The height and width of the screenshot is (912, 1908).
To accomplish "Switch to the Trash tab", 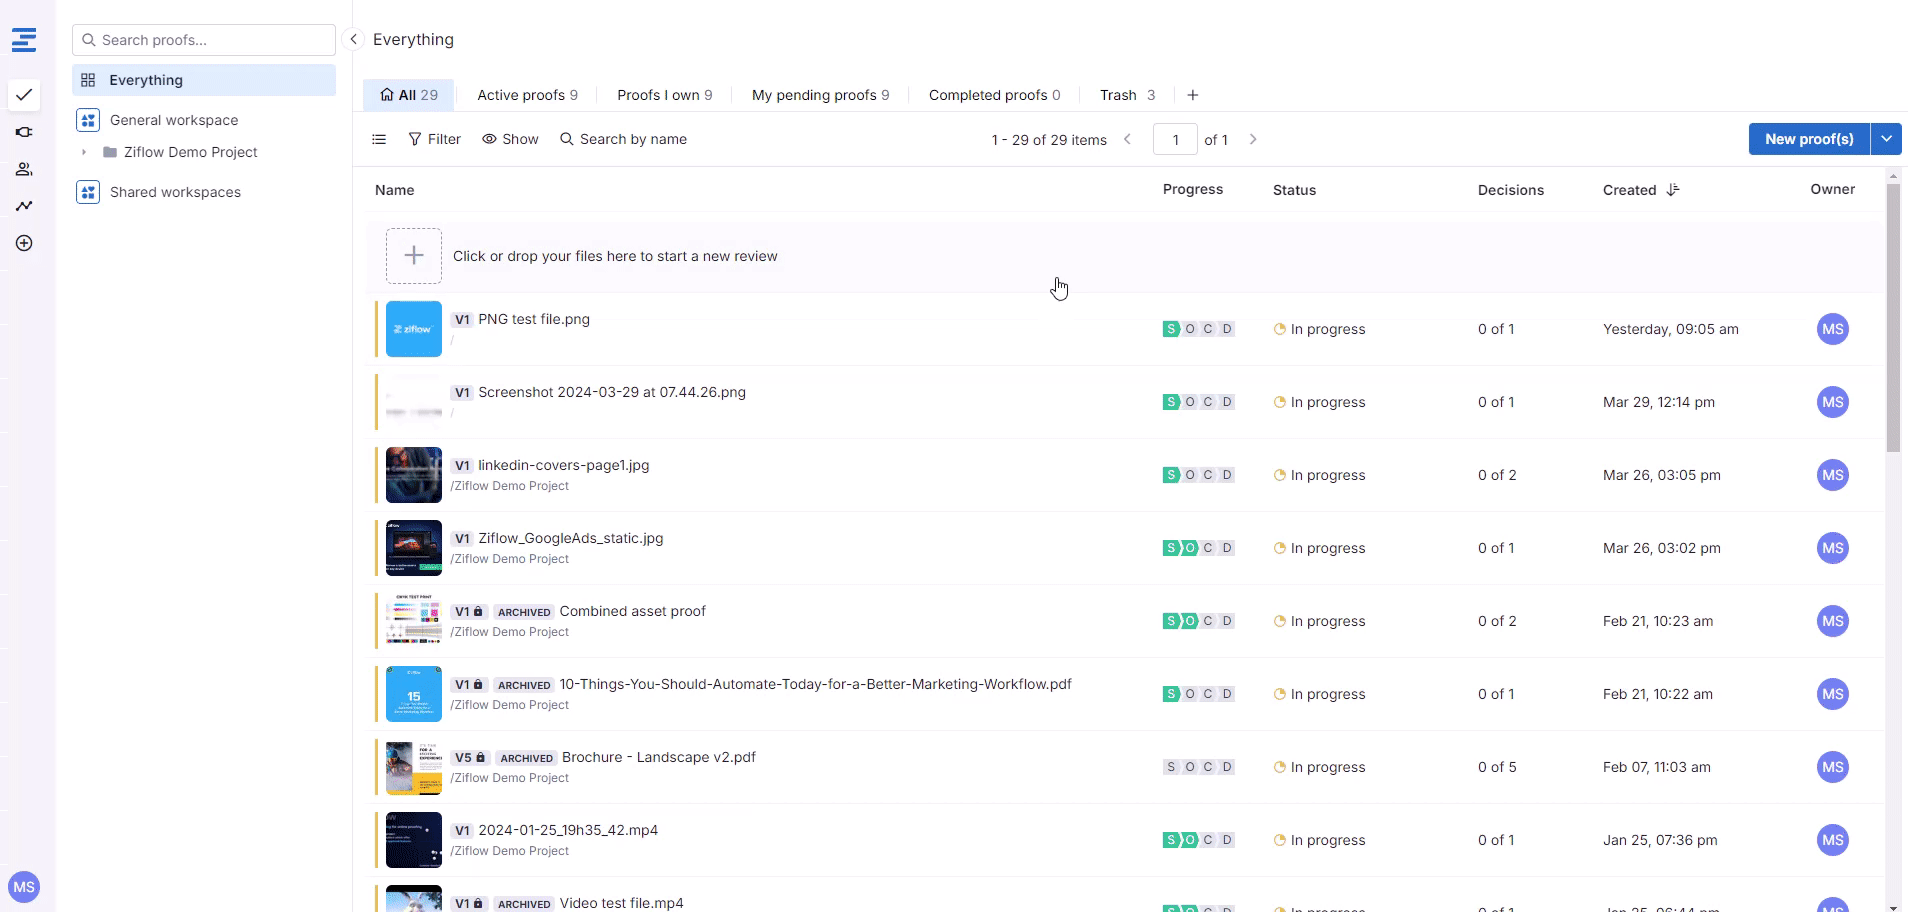I will tap(1127, 95).
